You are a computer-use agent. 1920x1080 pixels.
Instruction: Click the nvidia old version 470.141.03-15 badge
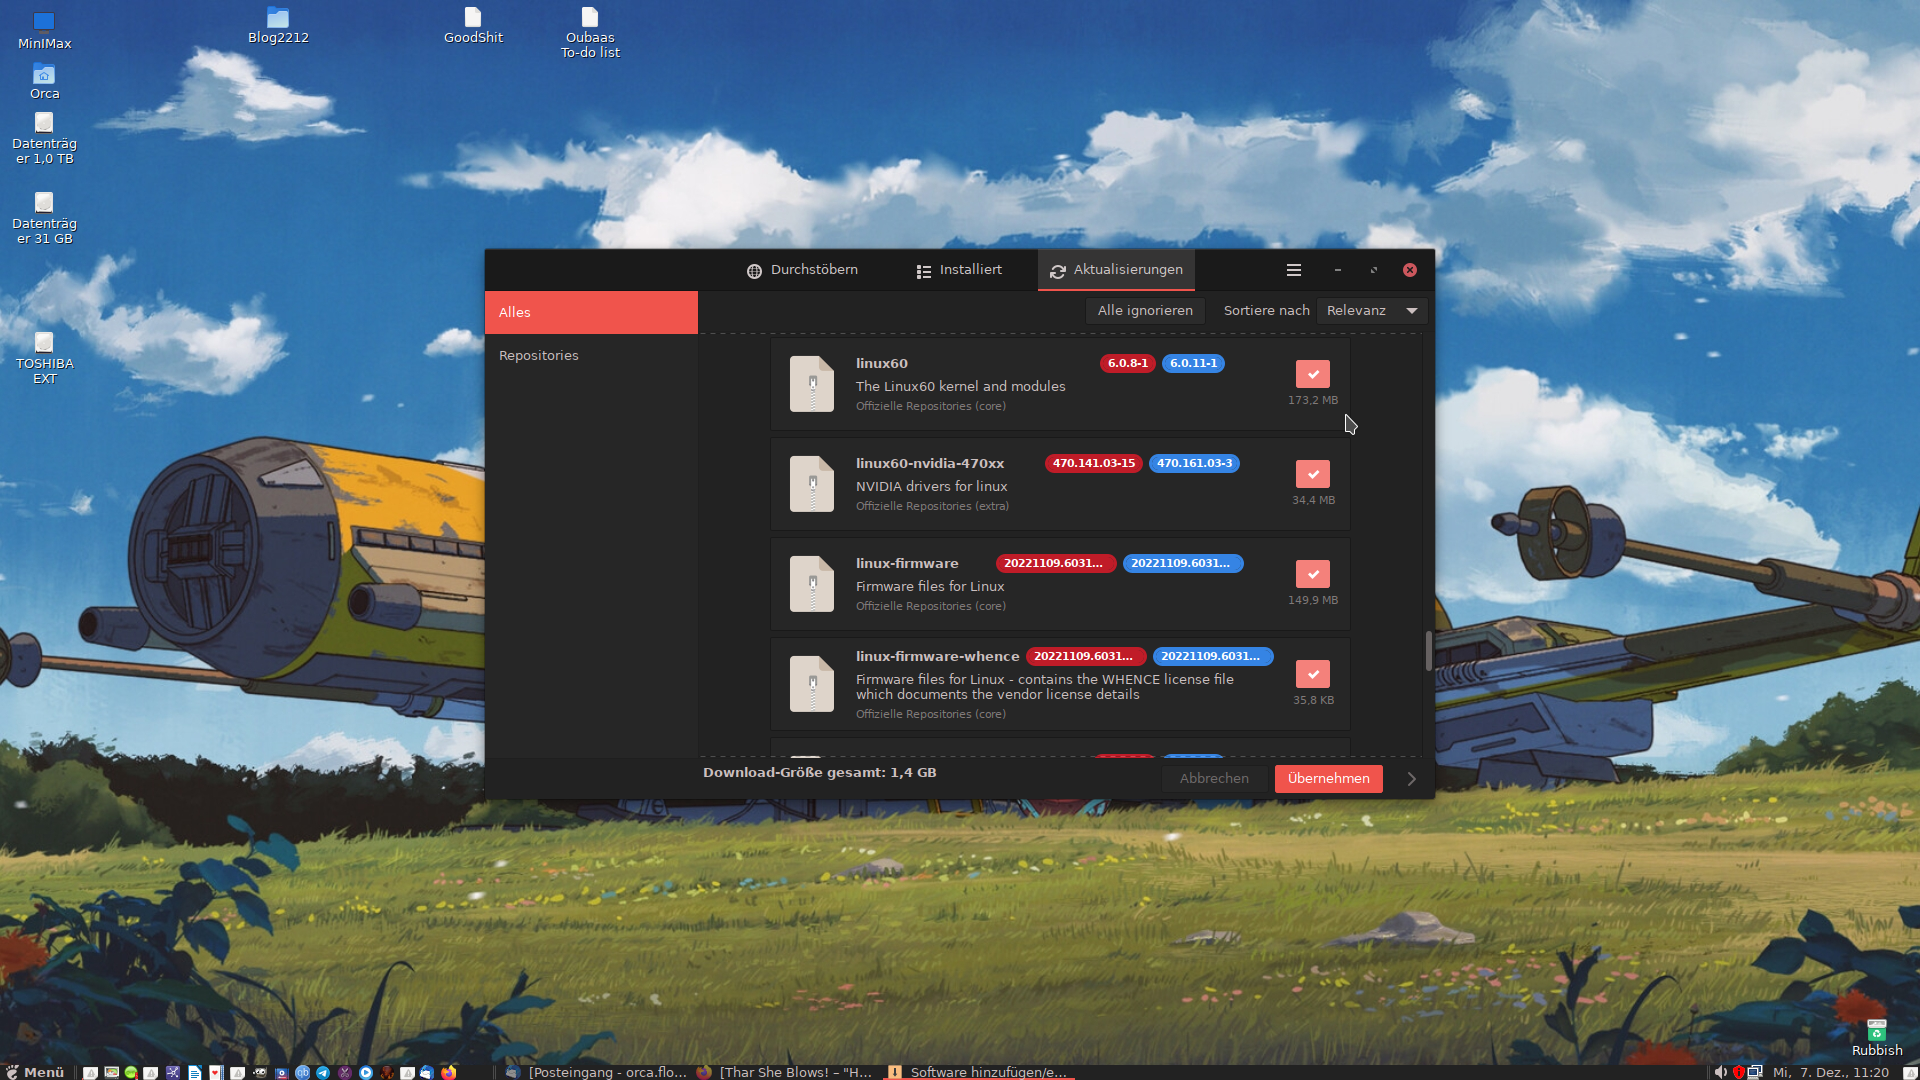pyautogui.click(x=1093, y=464)
